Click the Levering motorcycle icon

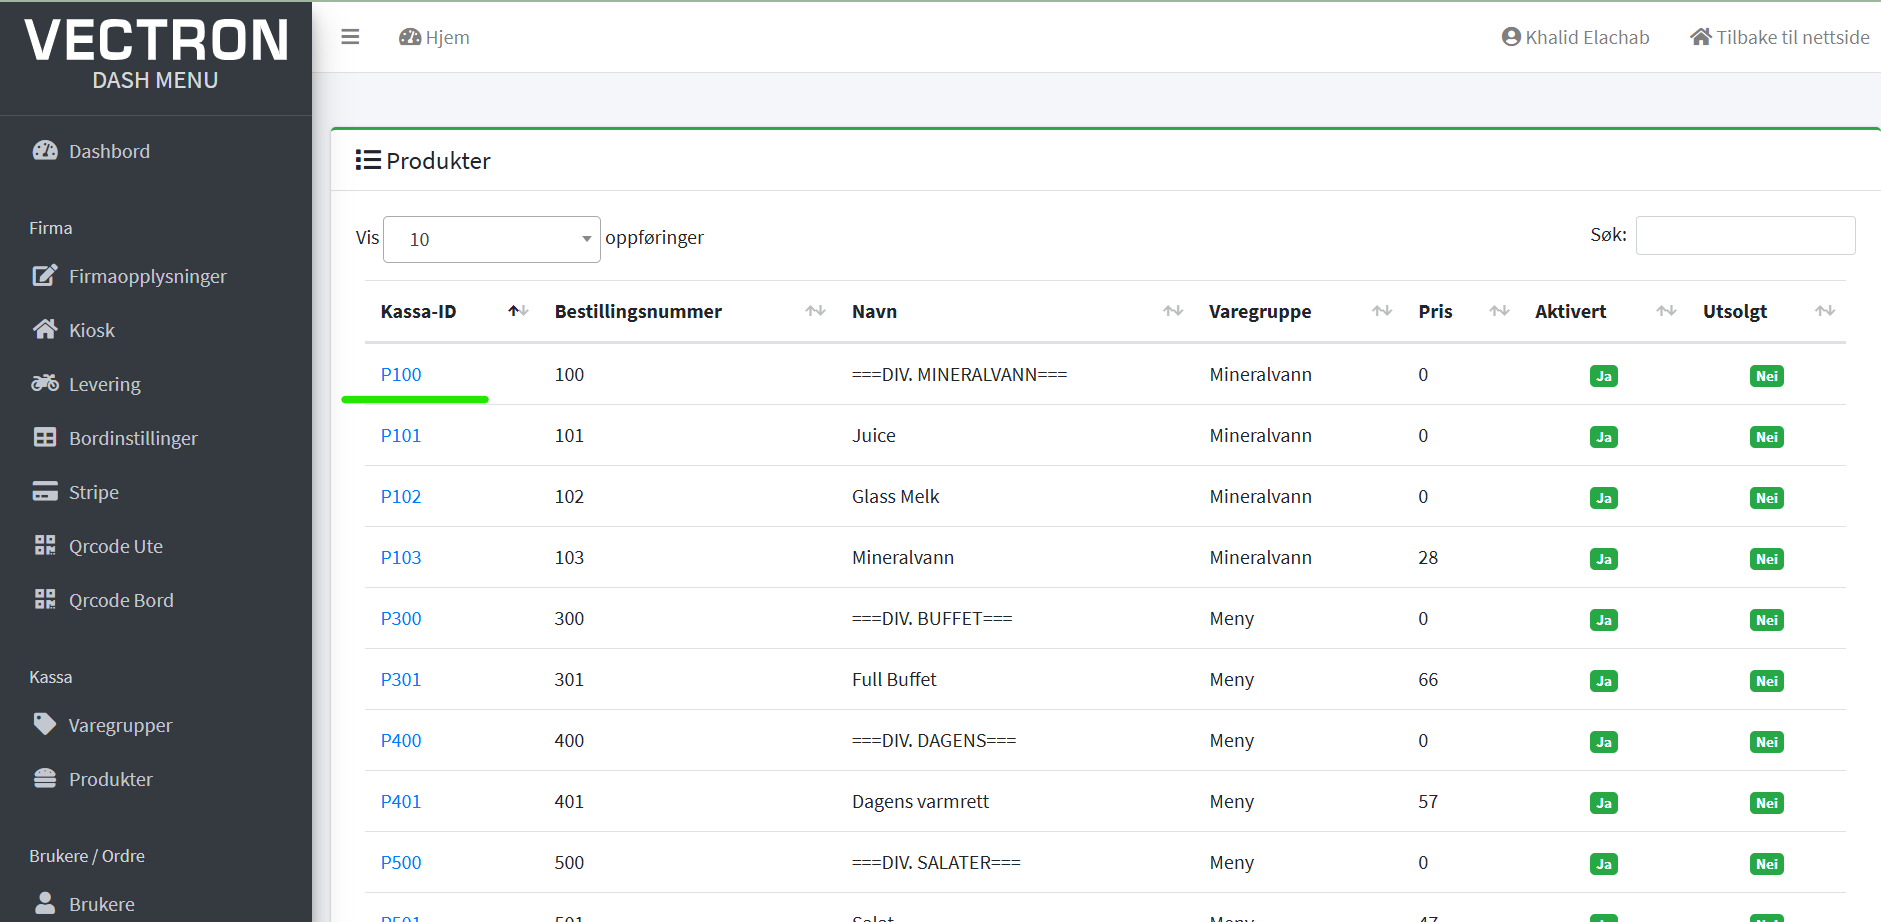pos(45,383)
